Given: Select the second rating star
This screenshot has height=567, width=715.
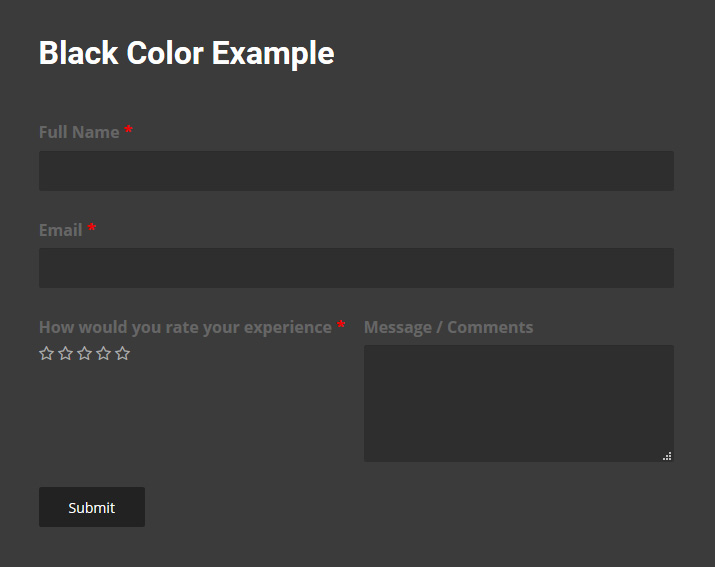Looking at the screenshot, I should [x=65, y=353].
